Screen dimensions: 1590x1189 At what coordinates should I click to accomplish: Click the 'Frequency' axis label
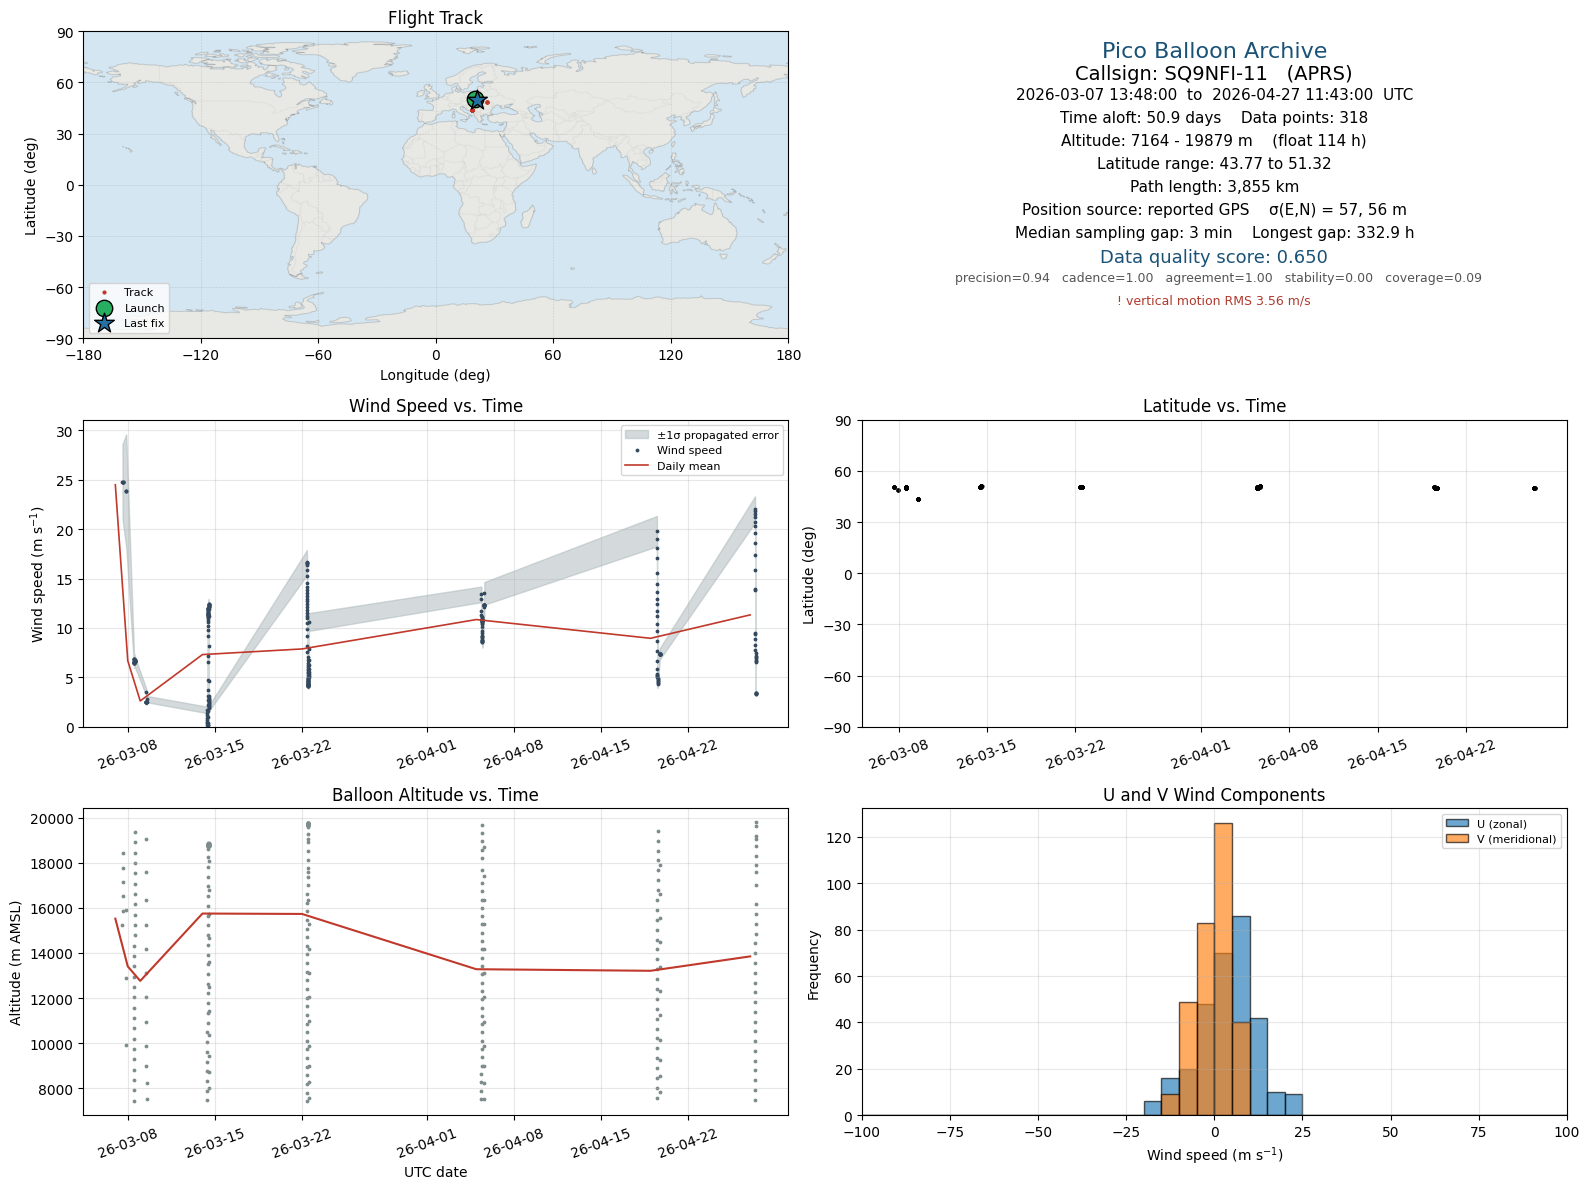coord(814,965)
